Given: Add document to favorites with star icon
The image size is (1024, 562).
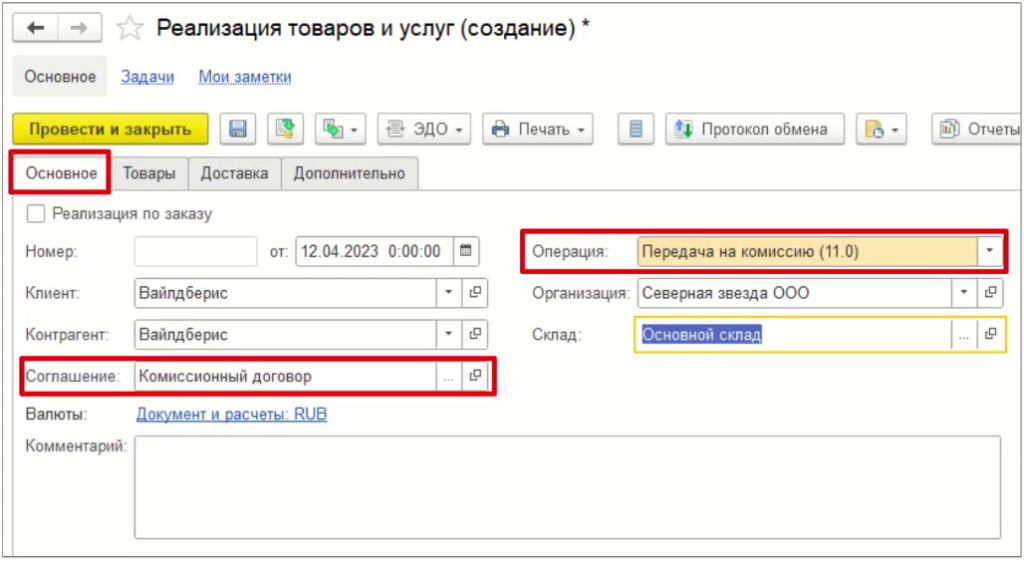Looking at the screenshot, I should (x=129, y=28).
